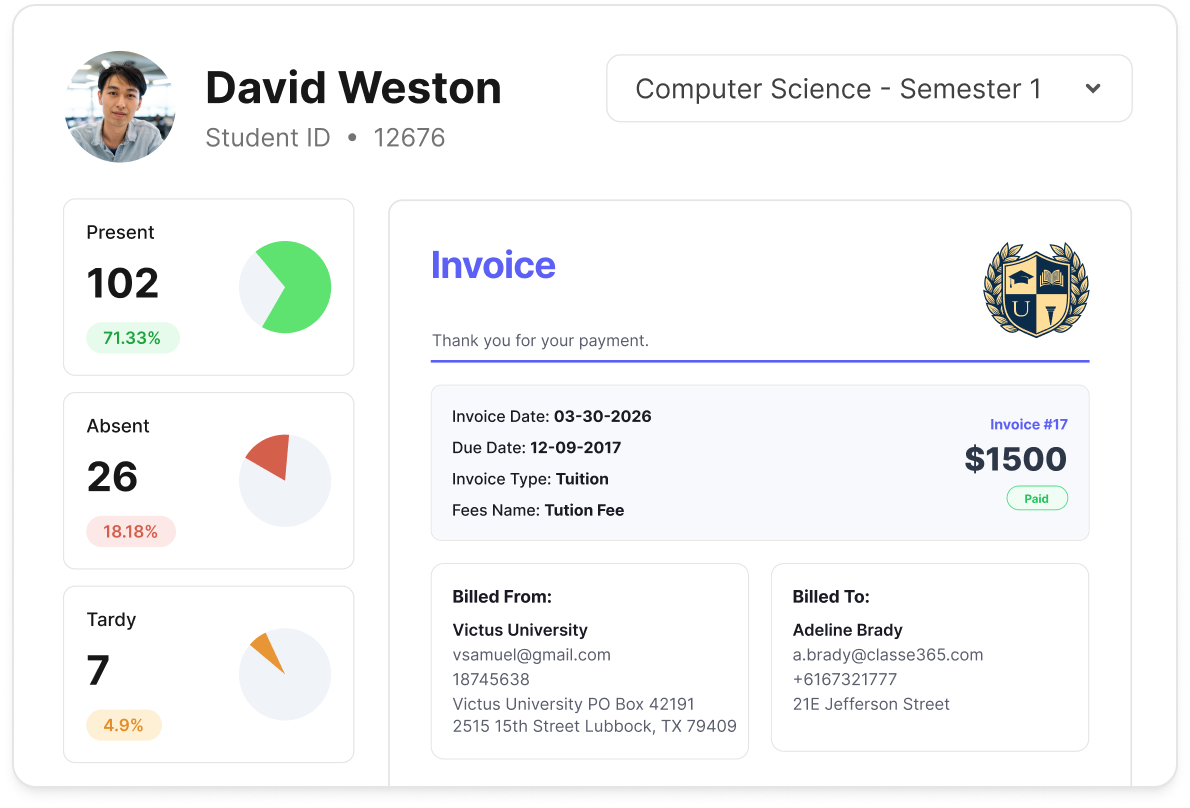Click the student ID number 12676
The image size is (1190, 808).
tap(409, 137)
